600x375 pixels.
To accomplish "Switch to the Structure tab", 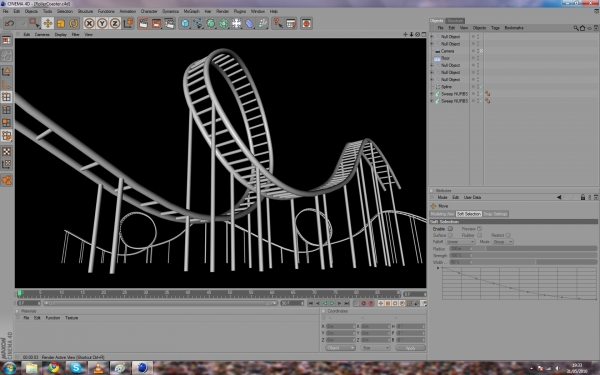I will click(x=455, y=21).
